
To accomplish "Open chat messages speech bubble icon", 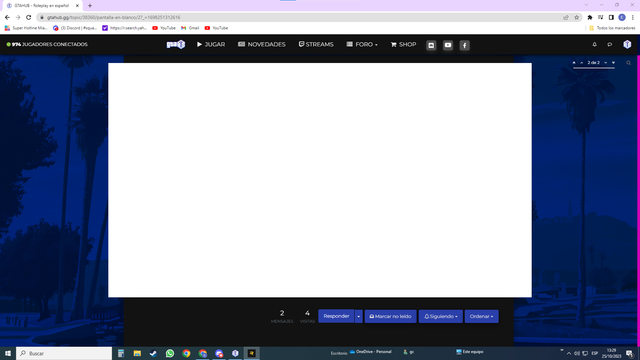I will [609, 44].
